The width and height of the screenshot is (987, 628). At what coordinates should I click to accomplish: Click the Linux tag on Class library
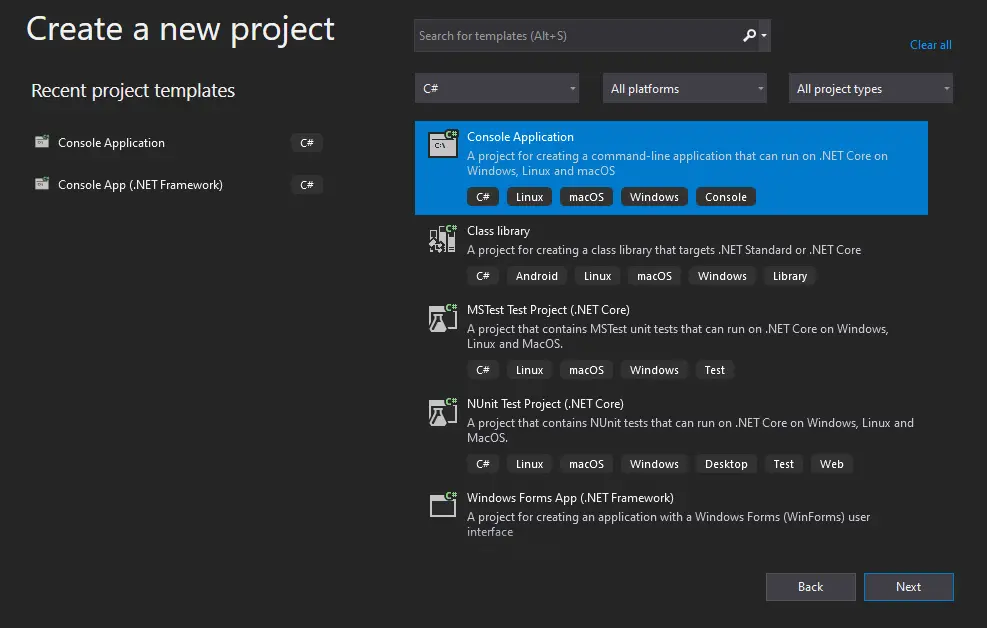pos(597,276)
